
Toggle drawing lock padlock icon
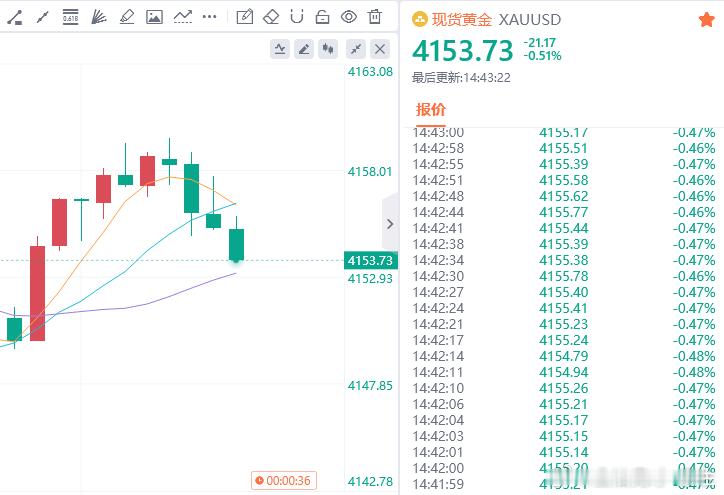(322, 17)
